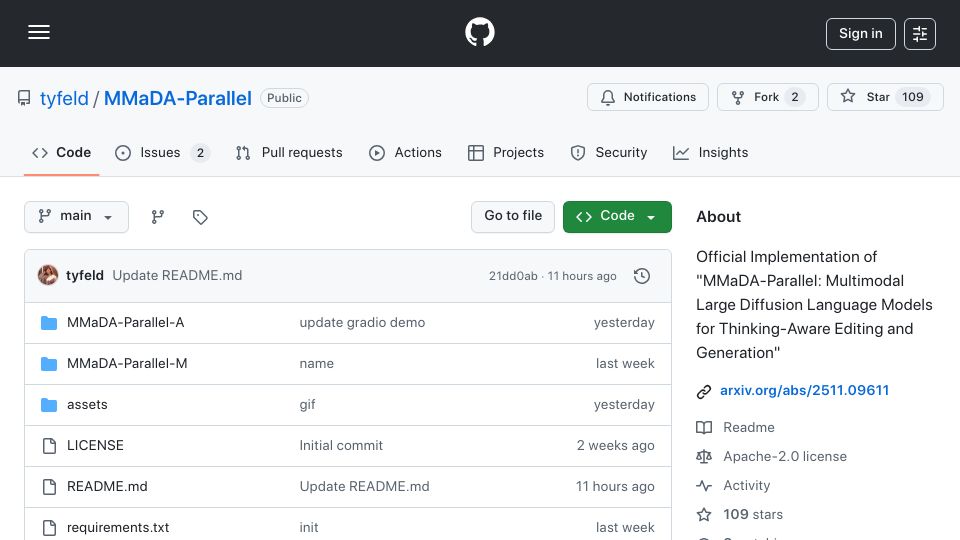Open the tyfeld owner profile link
The image size is (960, 540).
[x=64, y=98]
